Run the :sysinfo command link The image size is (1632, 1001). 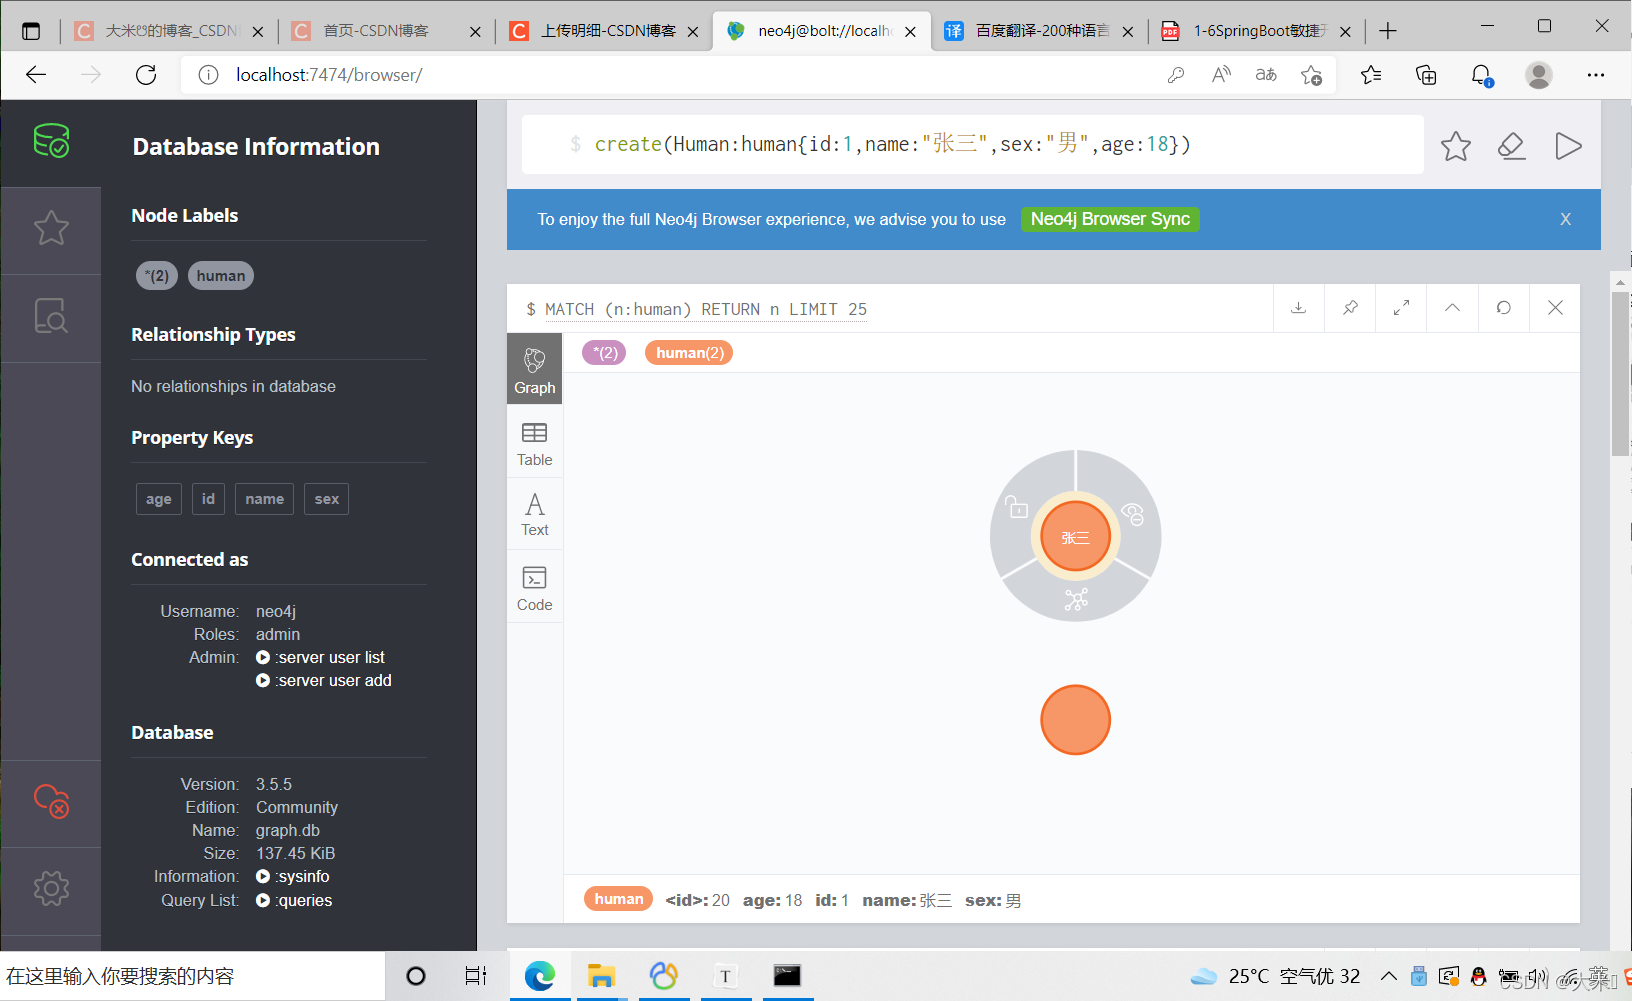click(x=293, y=876)
